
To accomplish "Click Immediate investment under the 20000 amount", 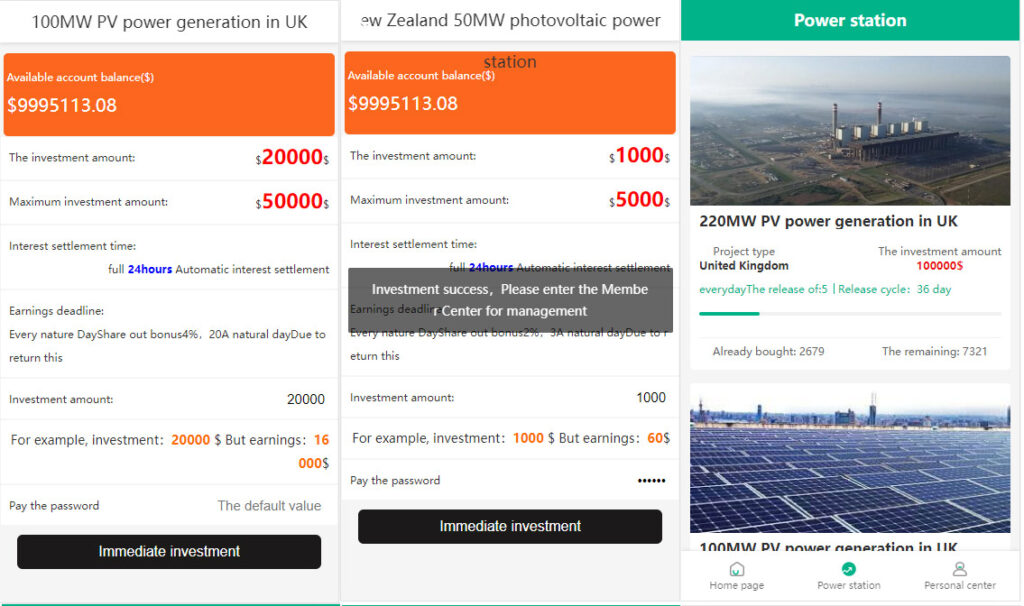I will (169, 551).
